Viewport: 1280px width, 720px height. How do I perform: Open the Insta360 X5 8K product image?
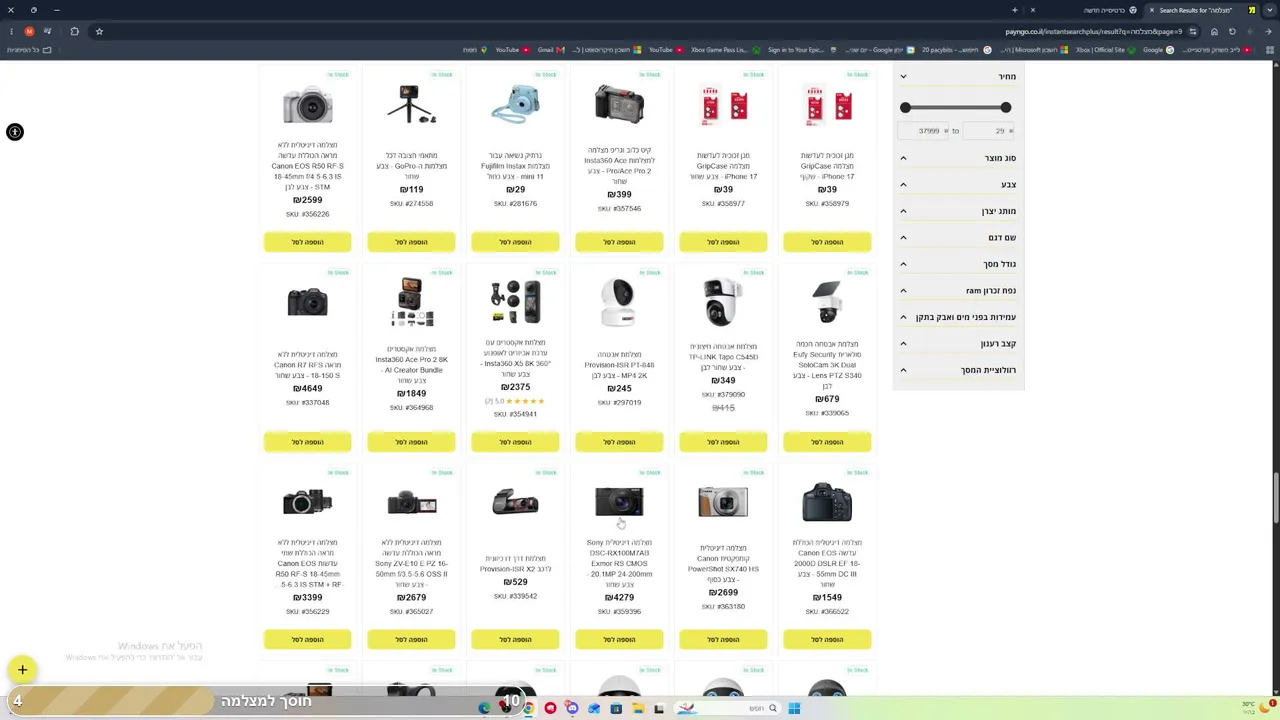pyautogui.click(x=515, y=302)
